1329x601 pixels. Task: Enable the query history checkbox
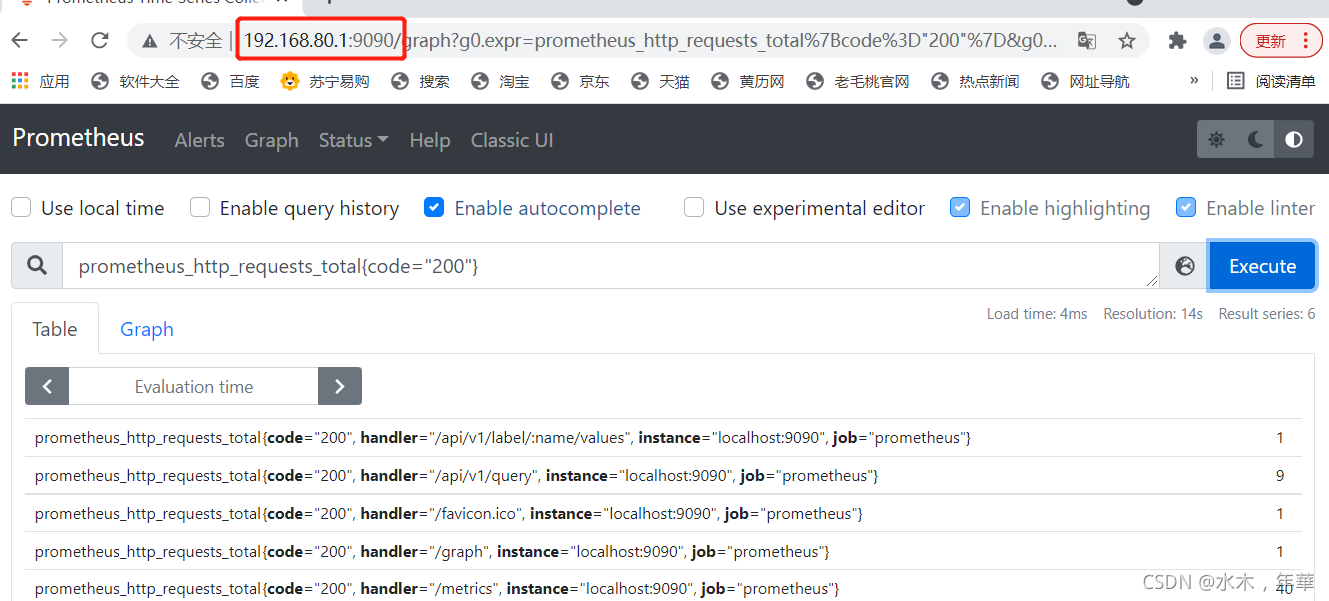click(x=200, y=207)
